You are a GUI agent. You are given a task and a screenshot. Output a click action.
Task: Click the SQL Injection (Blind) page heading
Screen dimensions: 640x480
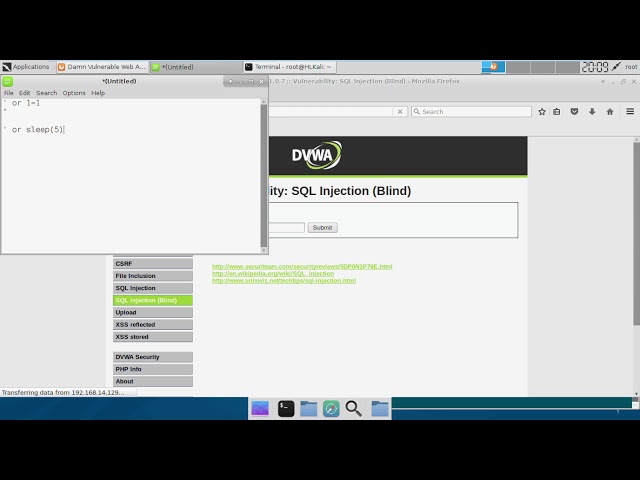pos(340,191)
